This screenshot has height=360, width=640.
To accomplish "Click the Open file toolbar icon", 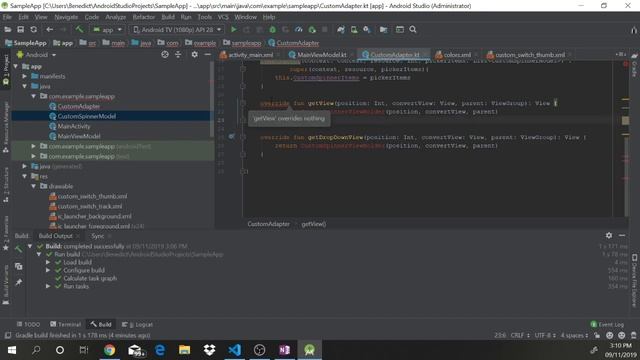I will tap(7, 29).
